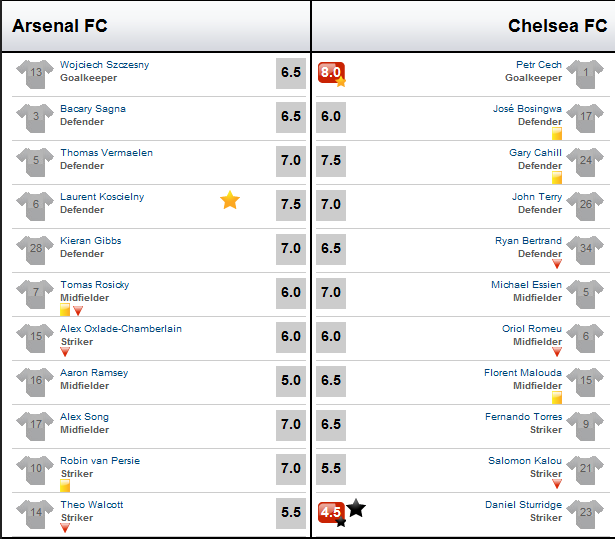Screen dimensions: 615x539
Task: Click Wojciech Szczesny's number 13 shirt icon
Action: point(35,73)
